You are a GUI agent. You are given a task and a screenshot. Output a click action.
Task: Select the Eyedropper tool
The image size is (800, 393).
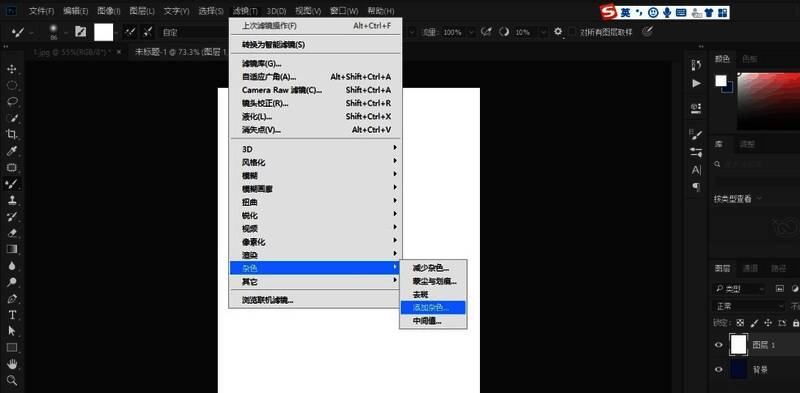pos(12,151)
